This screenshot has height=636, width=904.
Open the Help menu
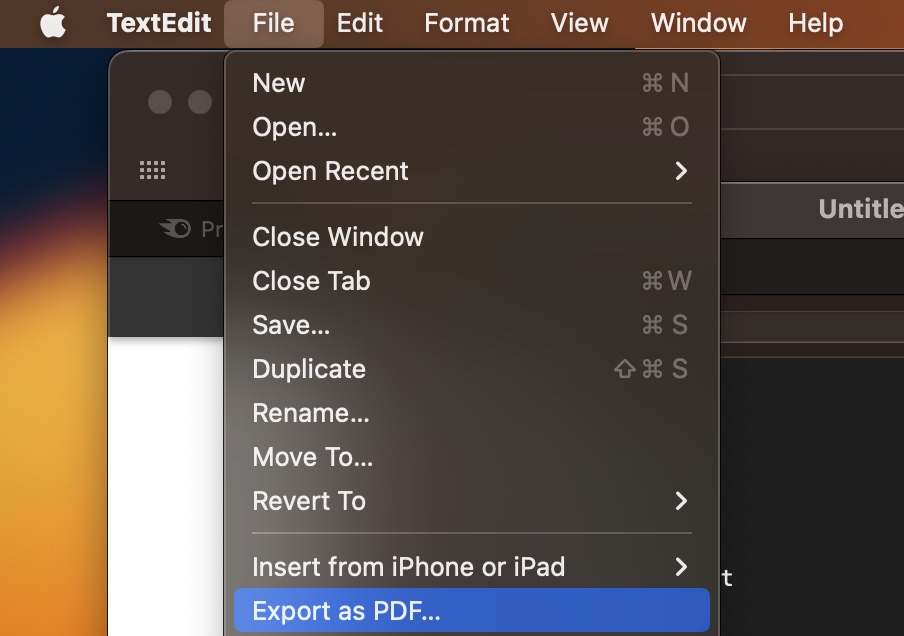pyautogui.click(x=814, y=23)
